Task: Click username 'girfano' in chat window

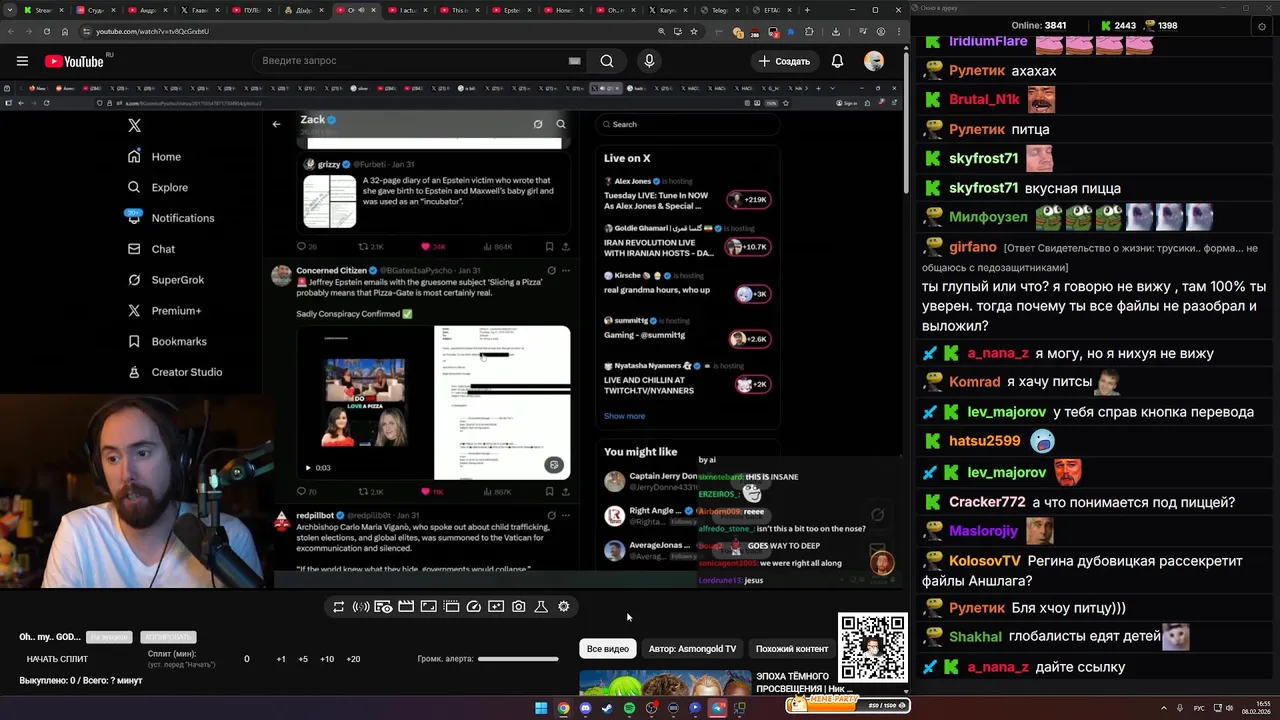Action: pyautogui.click(x=973, y=247)
